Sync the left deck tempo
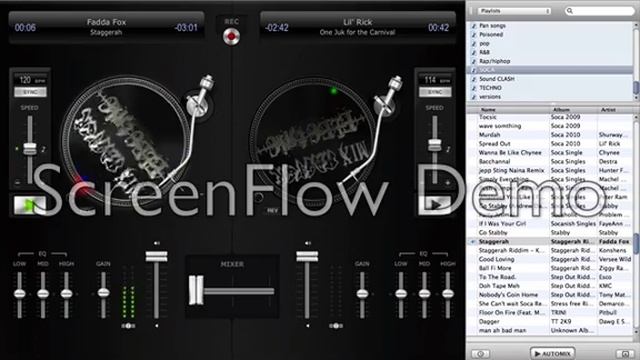Screen dimensions: 640x360 pyautogui.click(x=31, y=92)
